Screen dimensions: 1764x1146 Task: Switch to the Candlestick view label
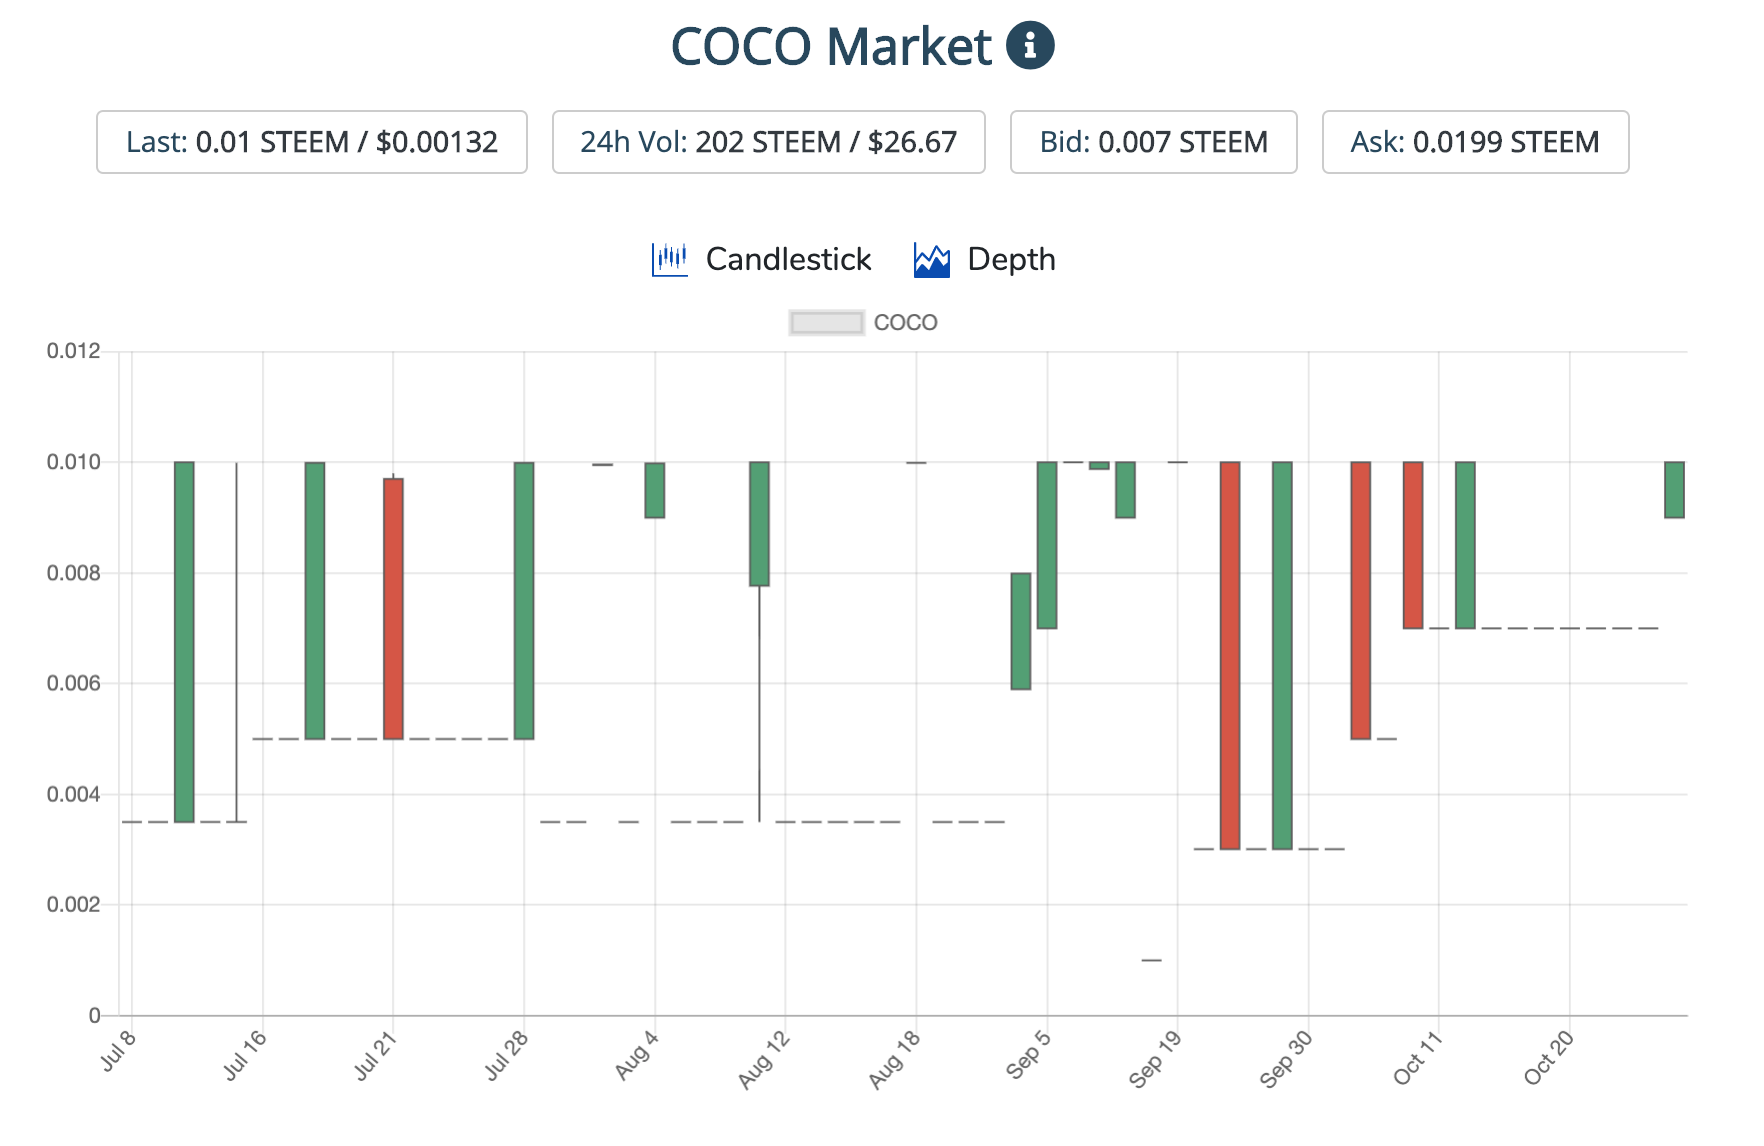tap(788, 260)
